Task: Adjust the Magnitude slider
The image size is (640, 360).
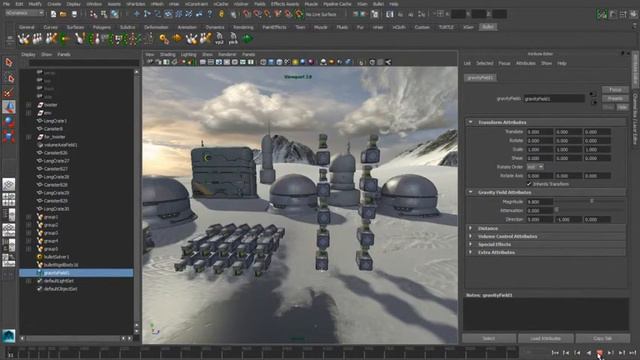Action: coord(591,202)
